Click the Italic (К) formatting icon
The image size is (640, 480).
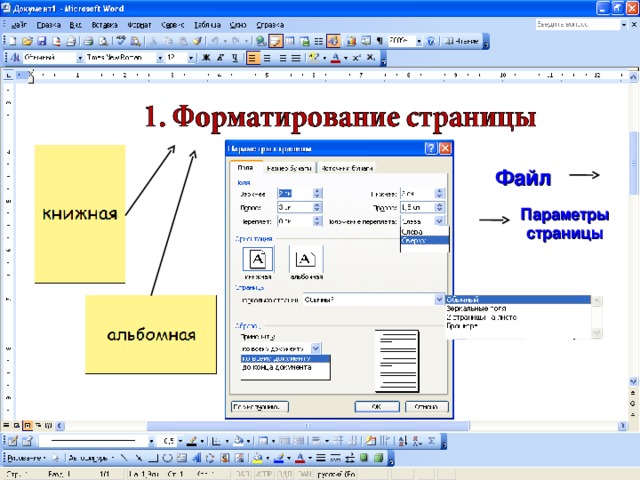[220, 59]
